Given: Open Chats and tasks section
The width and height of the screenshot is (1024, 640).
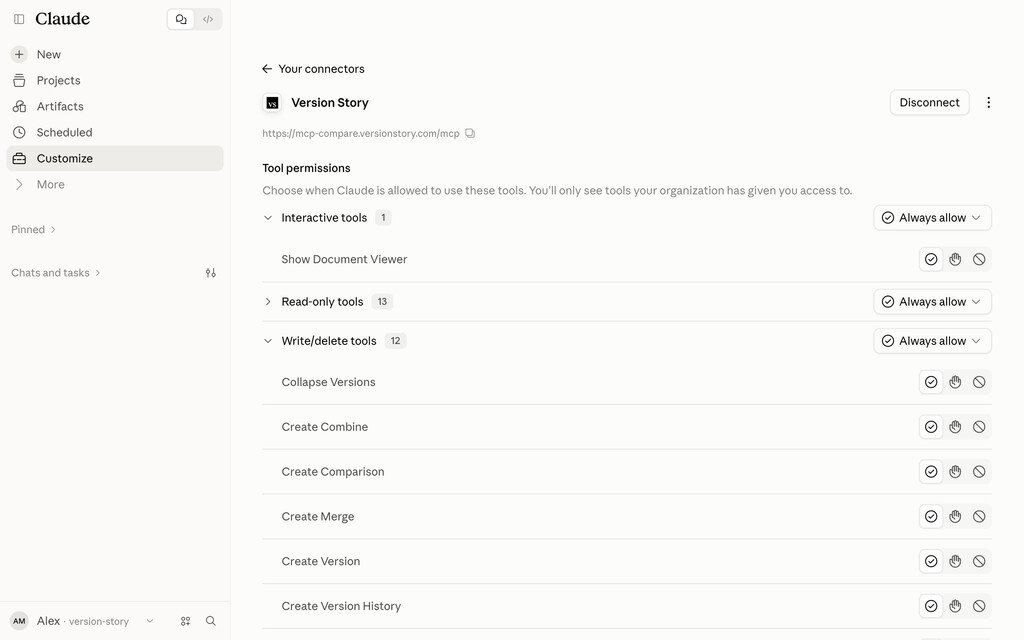Looking at the screenshot, I should coord(56,273).
